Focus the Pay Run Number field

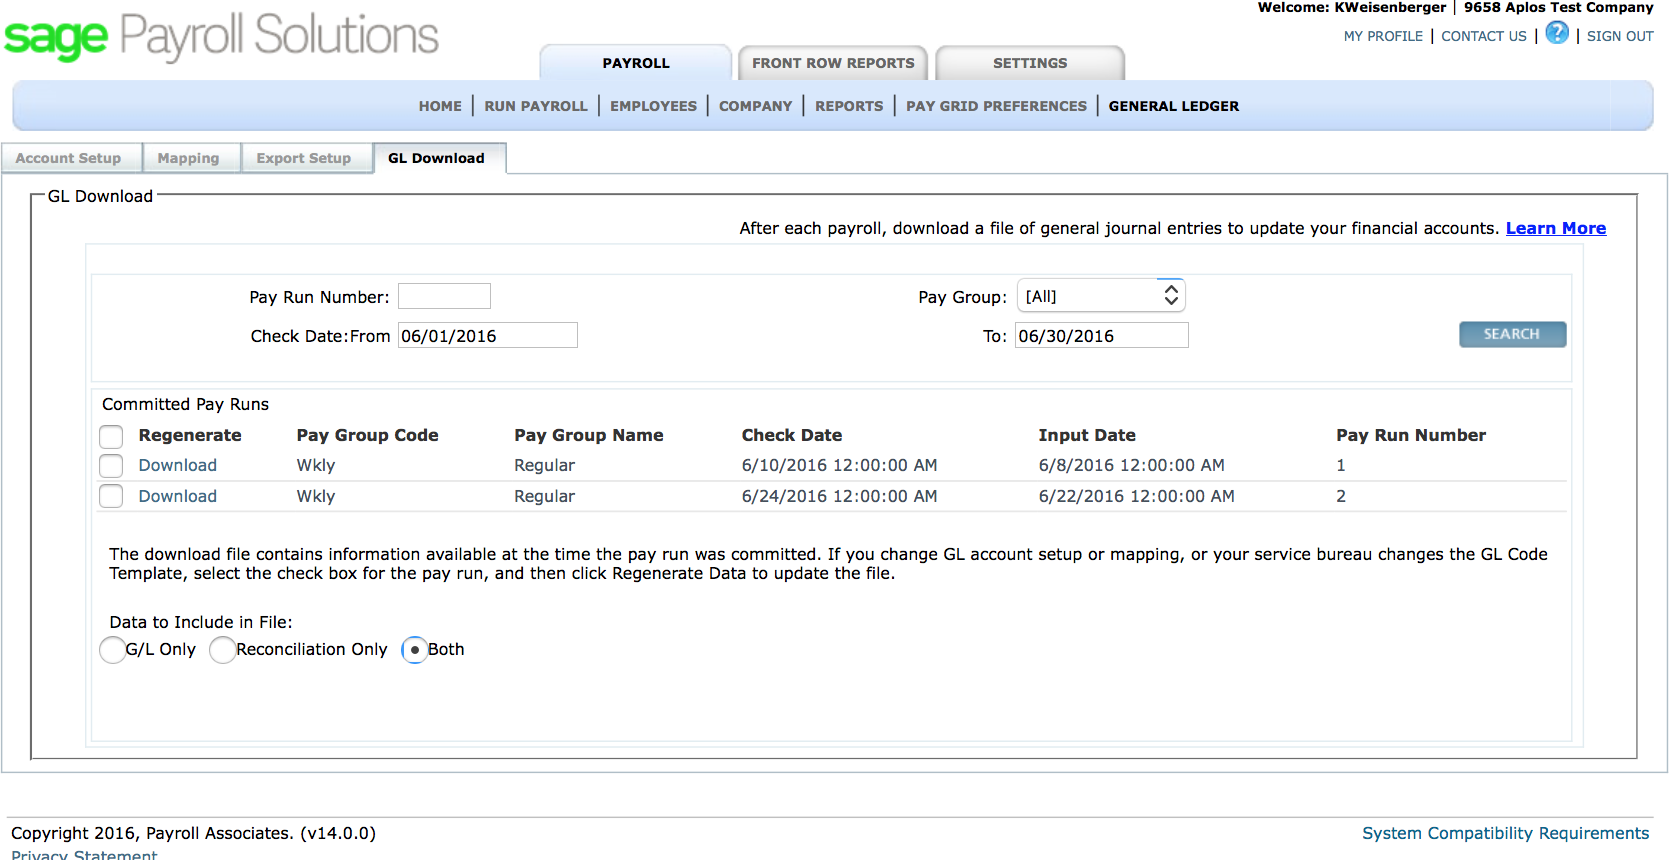click(x=444, y=296)
